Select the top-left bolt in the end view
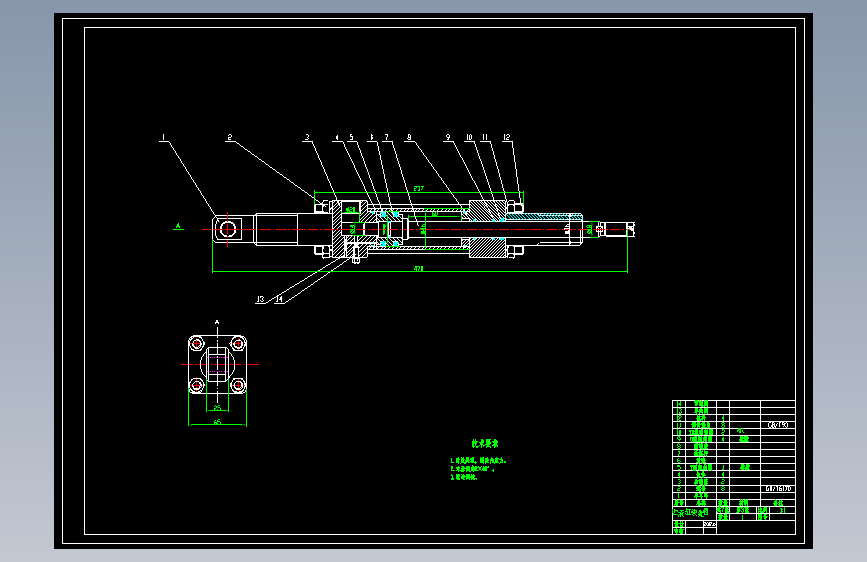The width and height of the screenshot is (867, 562). tap(197, 344)
